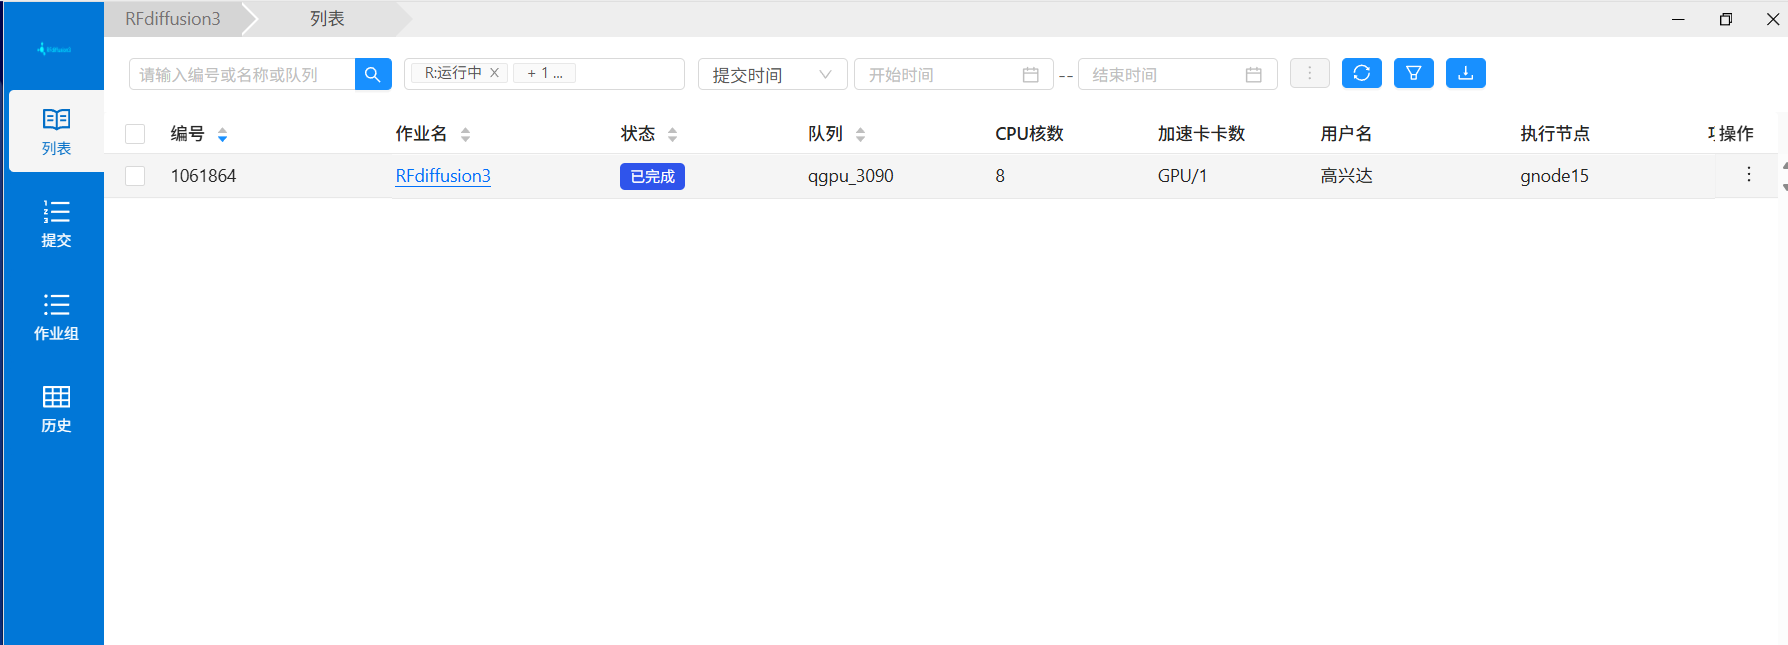Click the 列表 breadcrumb
The image size is (1788, 645).
click(x=327, y=19)
